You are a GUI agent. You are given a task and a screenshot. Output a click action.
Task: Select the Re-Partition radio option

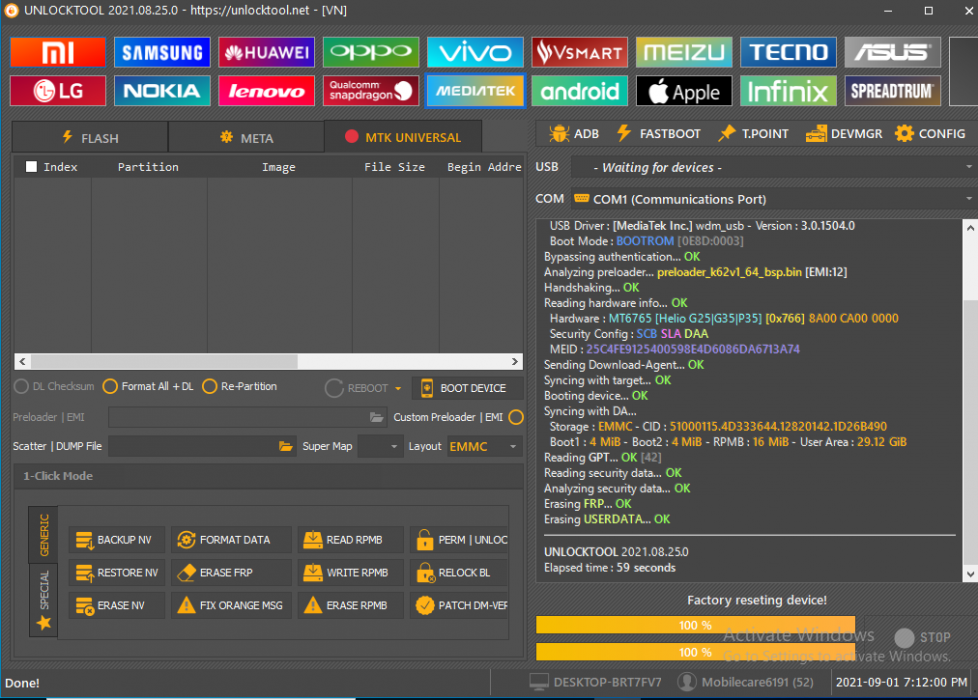click(210, 386)
